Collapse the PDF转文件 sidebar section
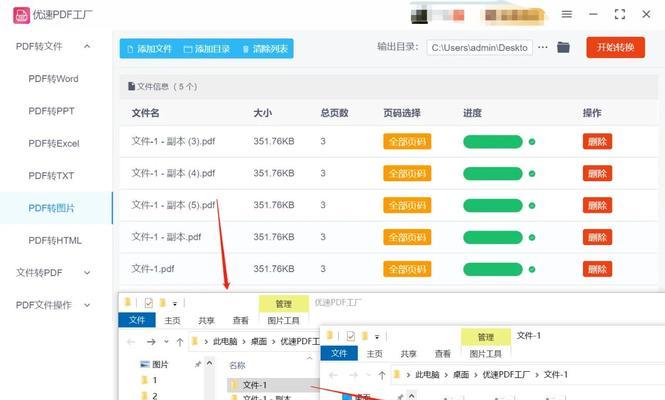The image size is (665, 400). pos(87,46)
